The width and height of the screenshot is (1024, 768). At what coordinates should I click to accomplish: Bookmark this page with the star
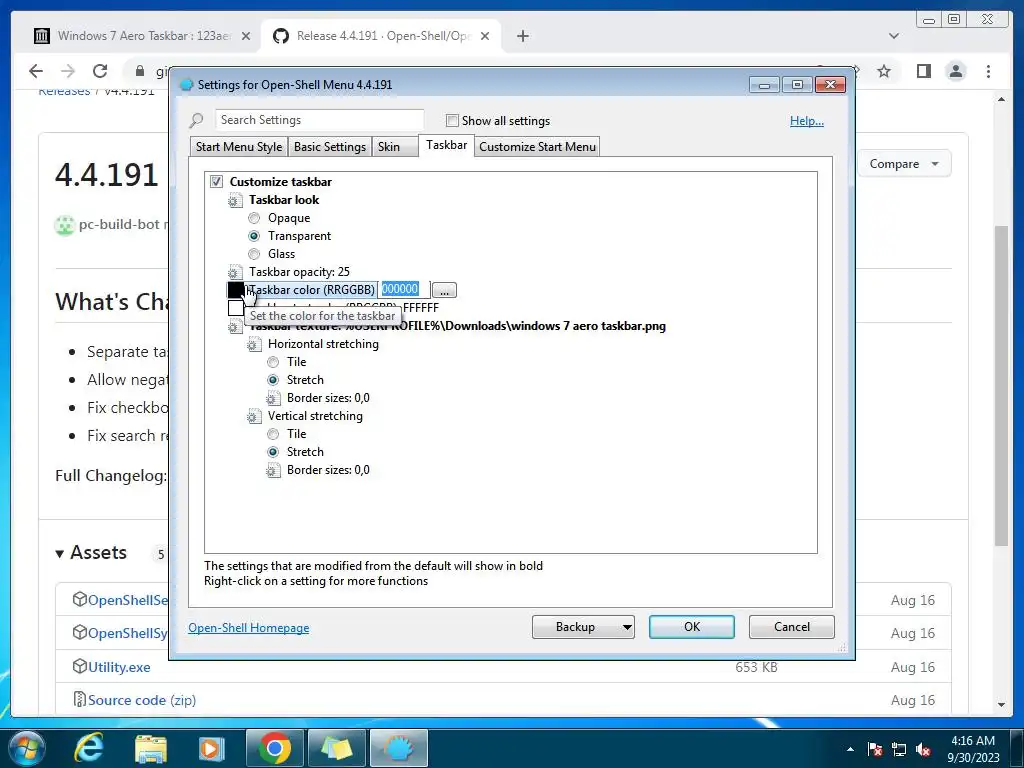click(884, 71)
